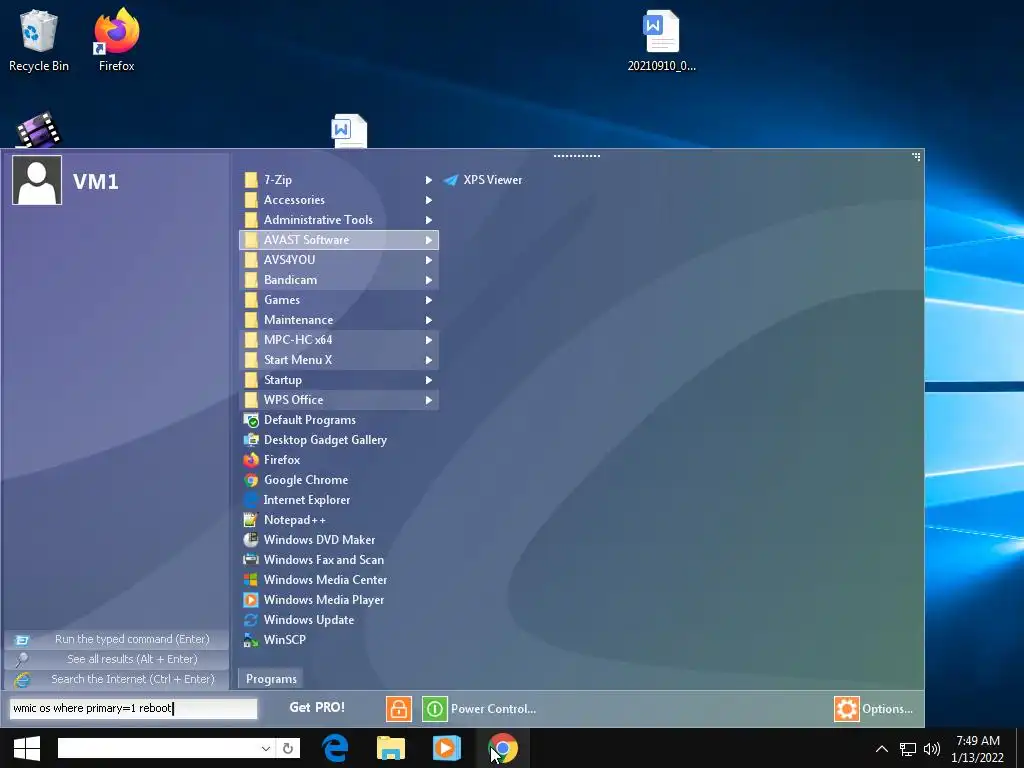This screenshot has width=1024, height=768.
Task: Open the MPC-HC x64 folder
Action: point(339,340)
